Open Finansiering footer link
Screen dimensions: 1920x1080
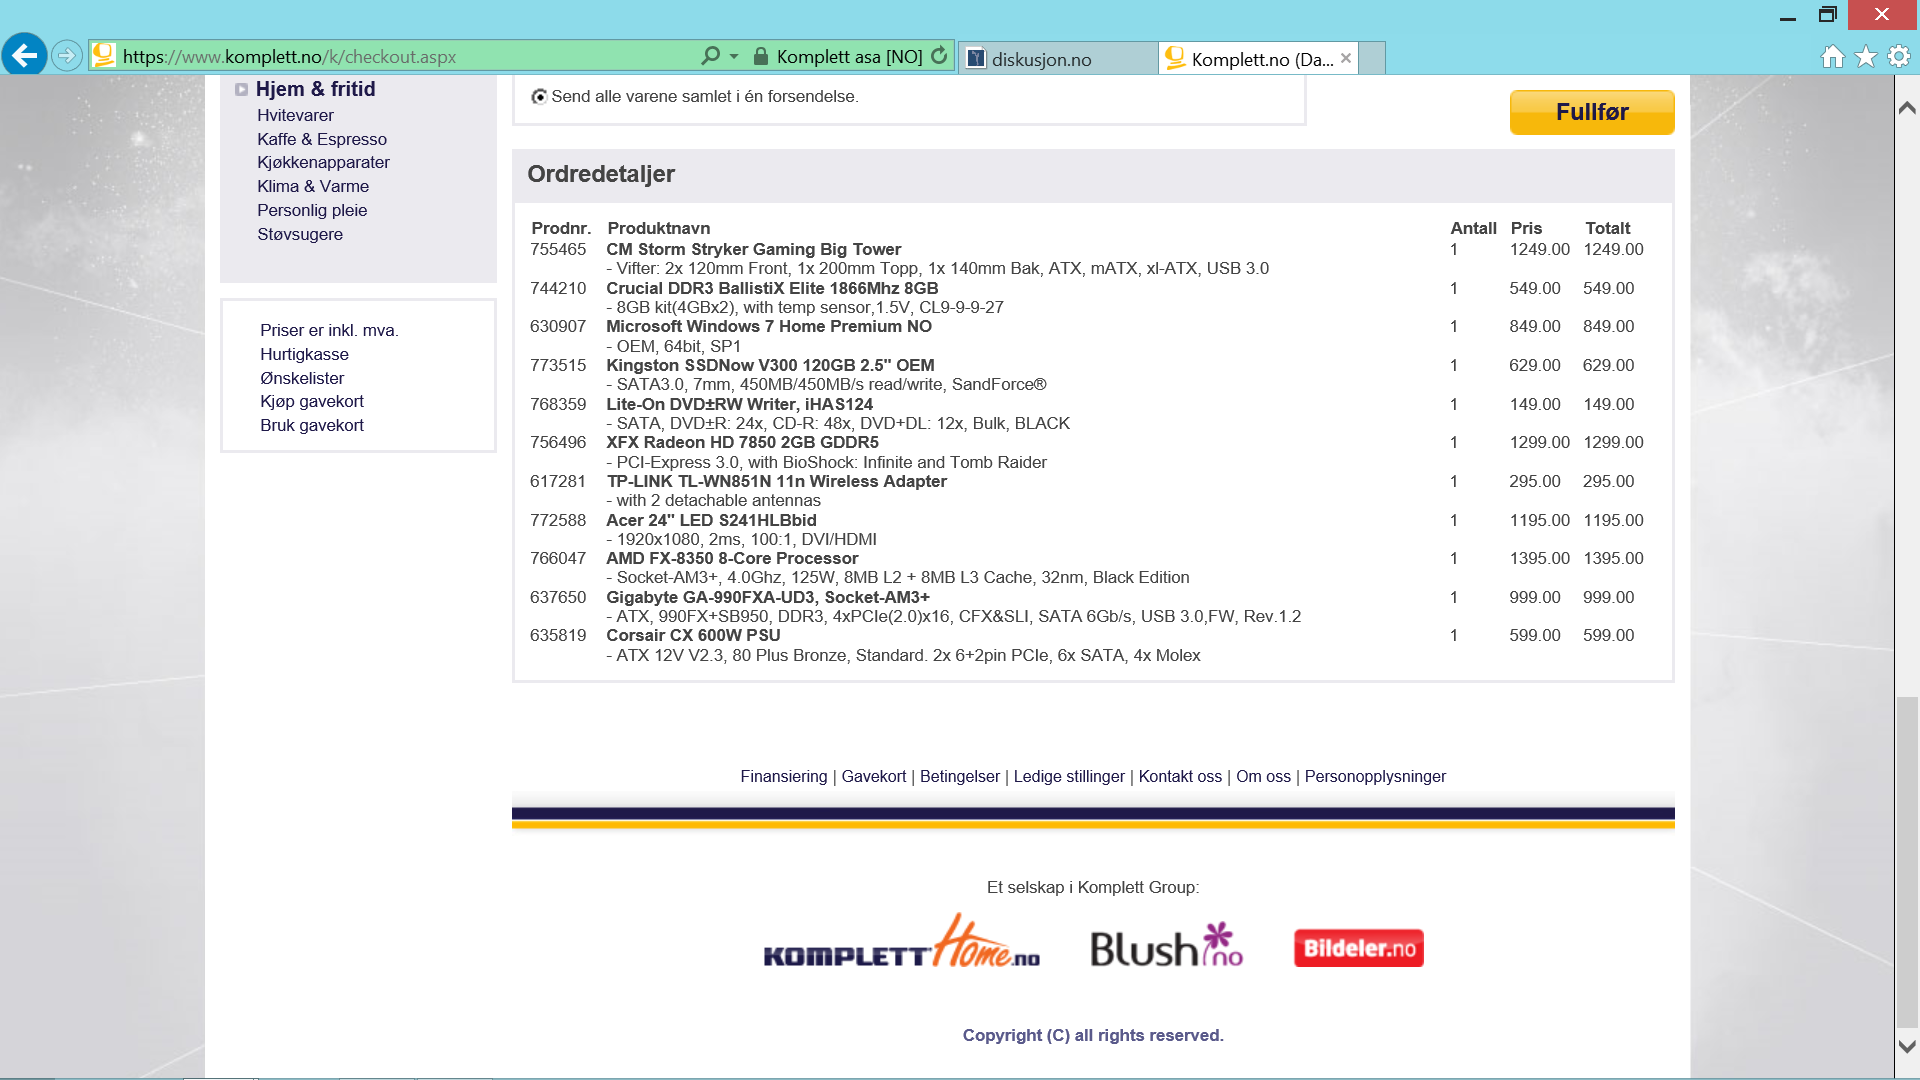click(x=784, y=776)
